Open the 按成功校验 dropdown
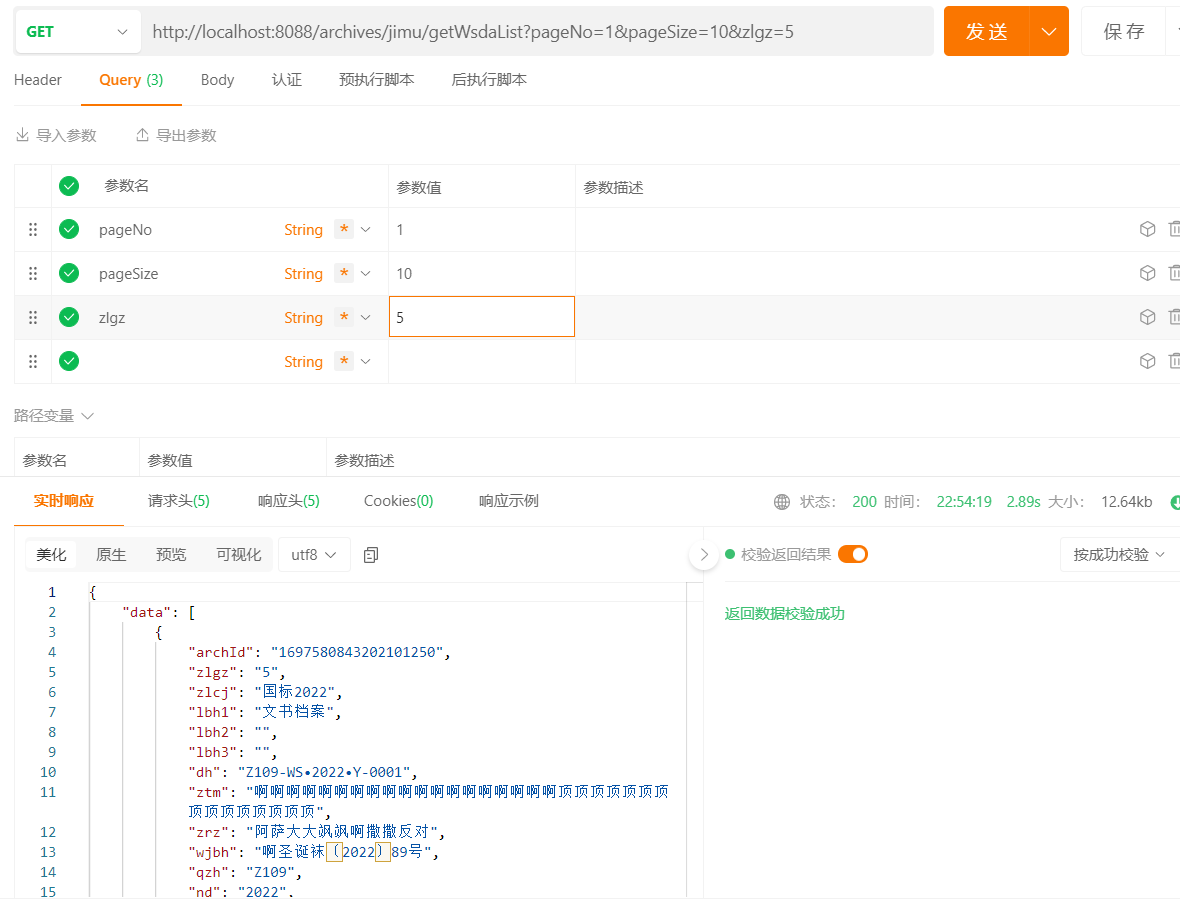Screen dimensions: 1180x903 click(x=1119, y=555)
